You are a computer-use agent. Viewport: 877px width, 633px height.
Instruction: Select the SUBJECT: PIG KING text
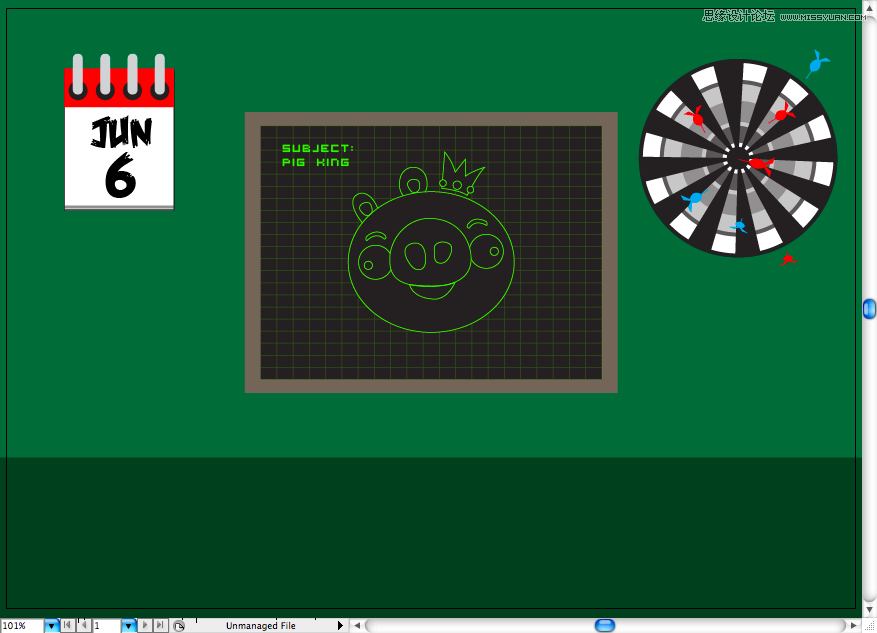(x=318, y=155)
